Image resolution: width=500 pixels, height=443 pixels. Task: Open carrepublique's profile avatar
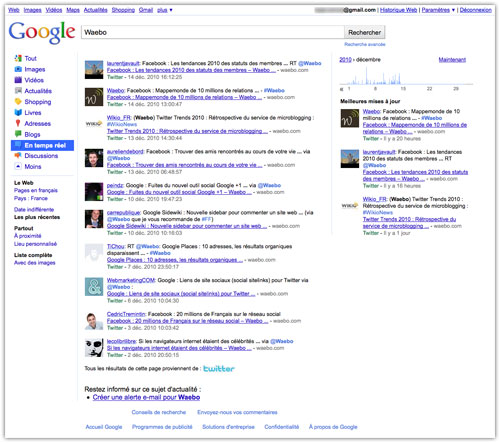click(x=94, y=219)
